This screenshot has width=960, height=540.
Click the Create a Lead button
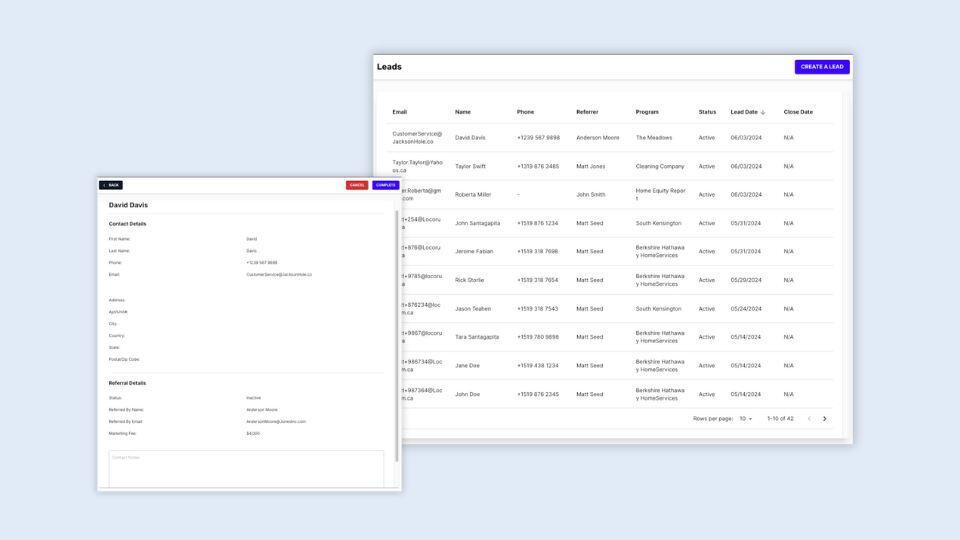click(x=822, y=67)
